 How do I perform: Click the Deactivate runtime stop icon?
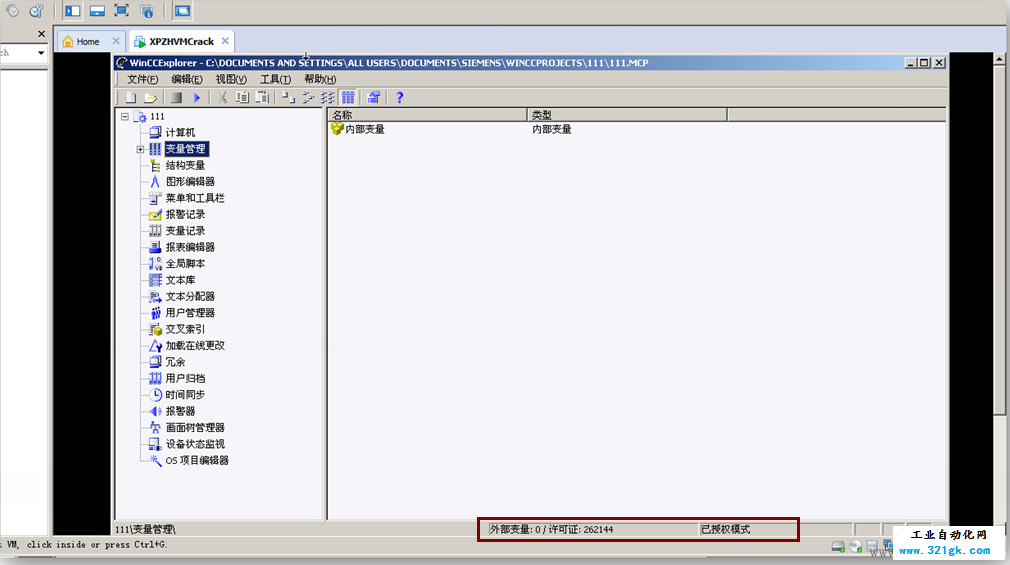pyautogui.click(x=176, y=97)
